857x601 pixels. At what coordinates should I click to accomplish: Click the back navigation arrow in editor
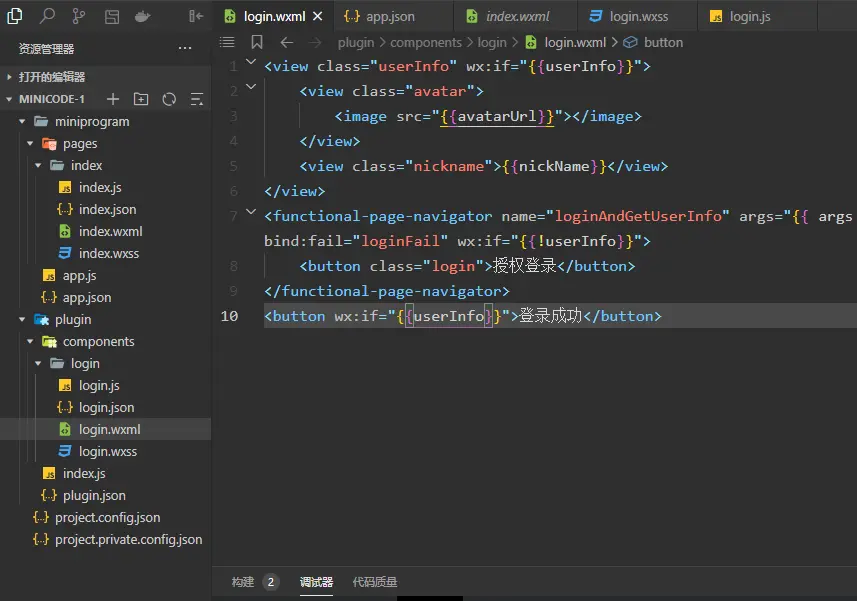[286, 42]
